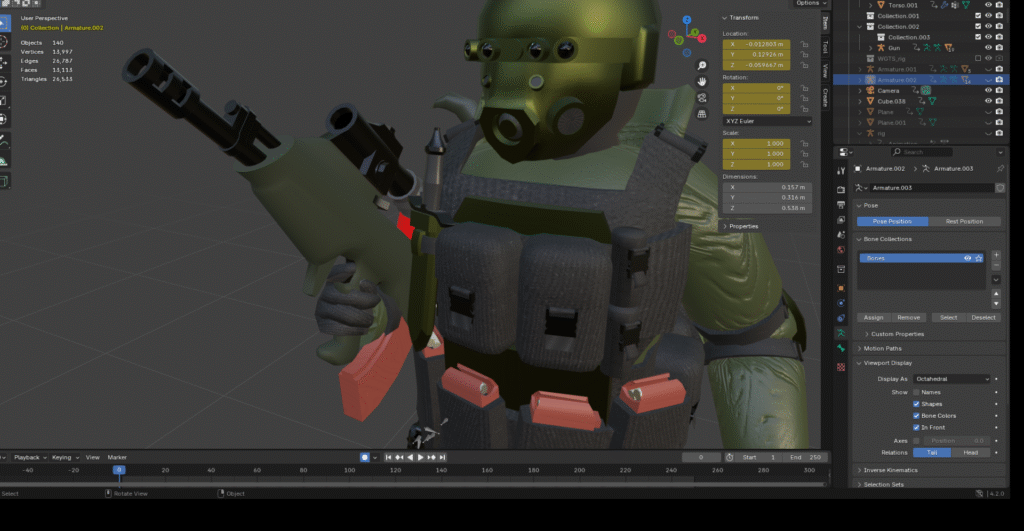Enable the WGTS_rig collection checkbox
1024x531 pixels.
(978, 58)
